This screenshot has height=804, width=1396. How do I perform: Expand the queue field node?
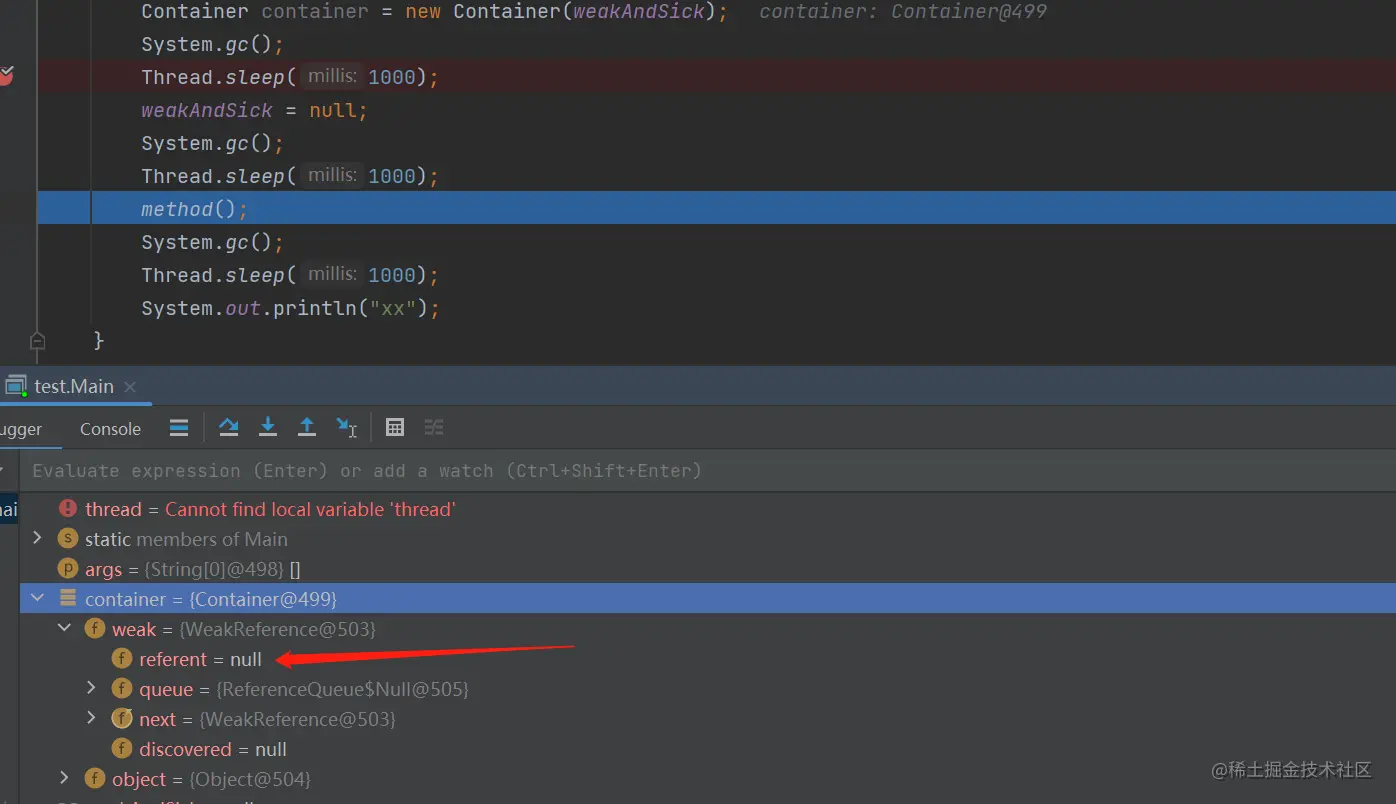pyautogui.click(x=91, y=688)
